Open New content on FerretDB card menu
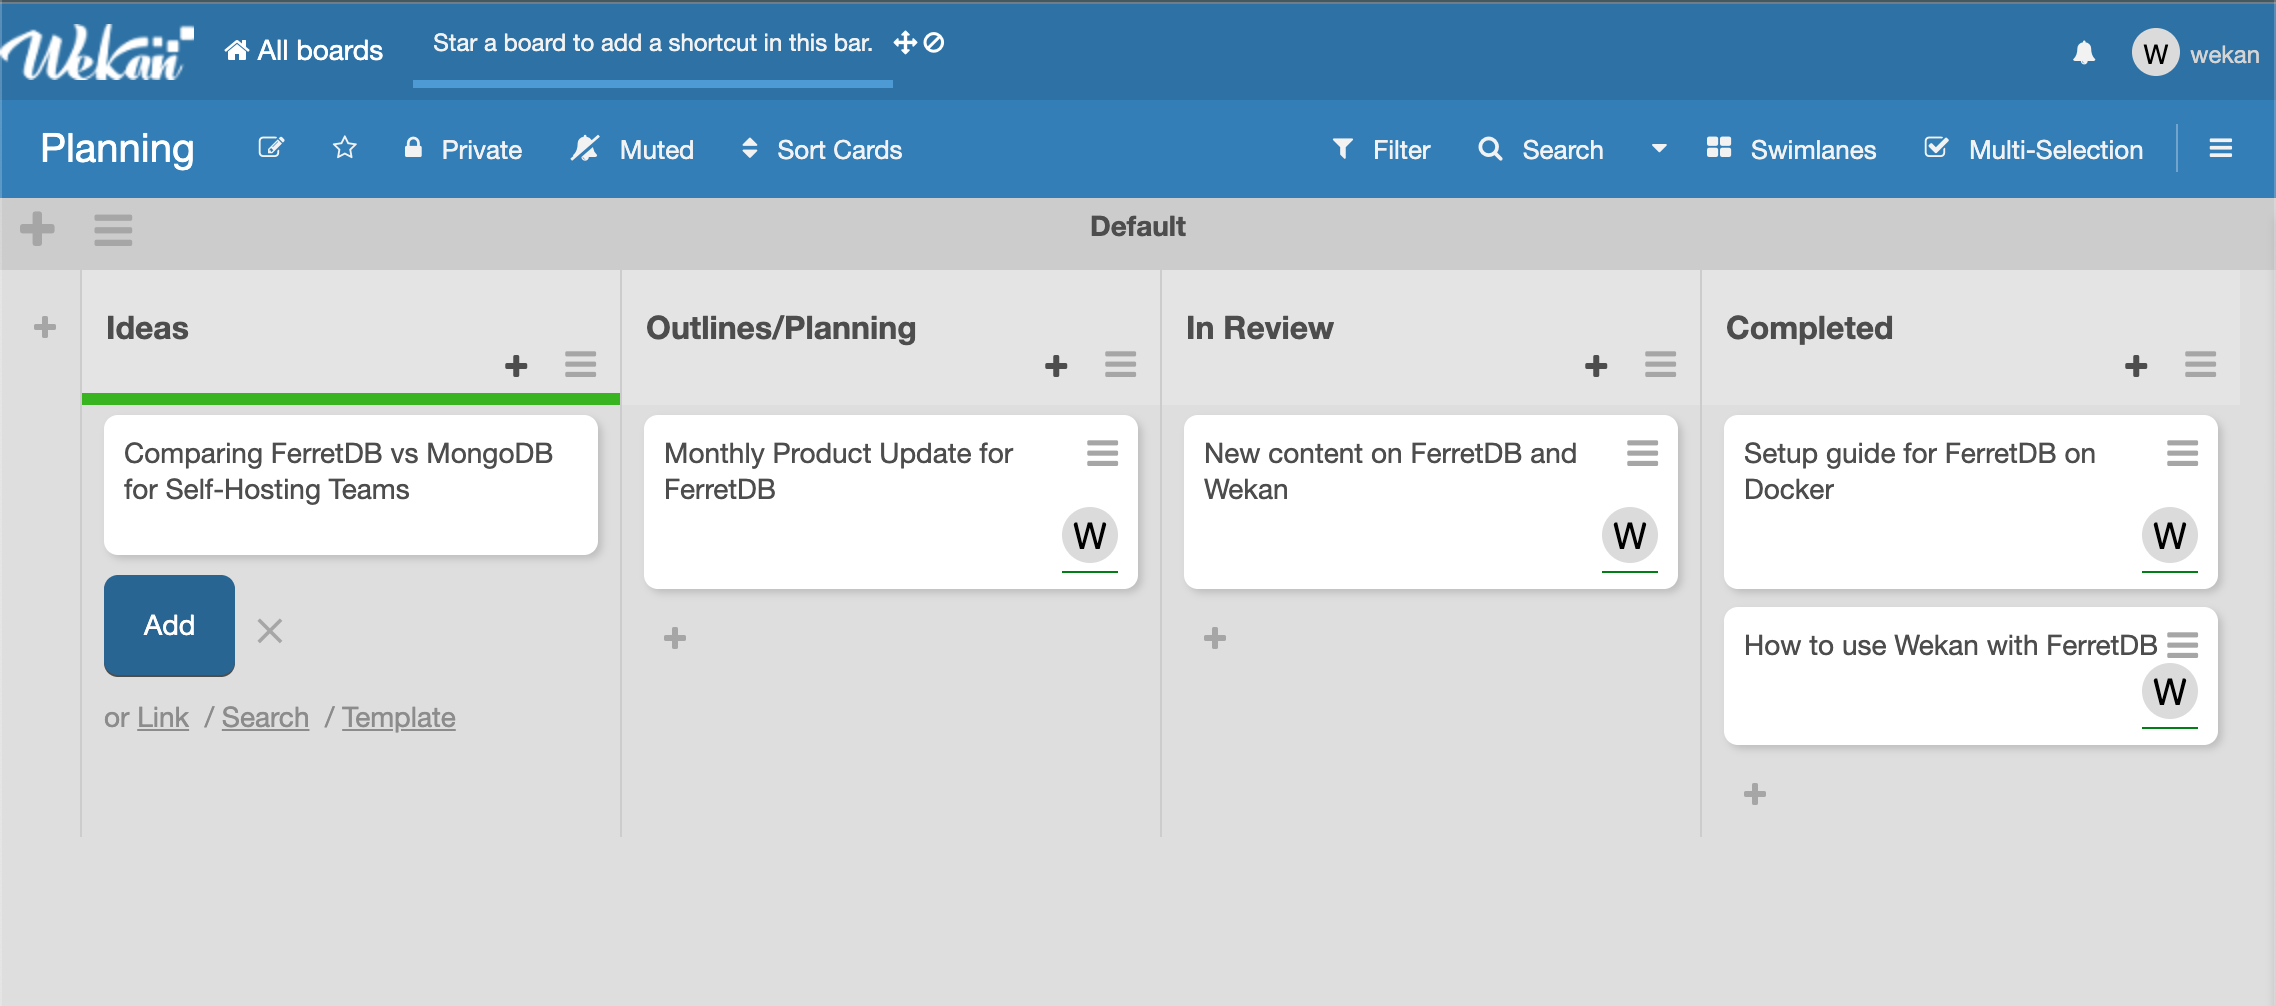Viewport: 2276px width, 1006px height. point(1643,453)
